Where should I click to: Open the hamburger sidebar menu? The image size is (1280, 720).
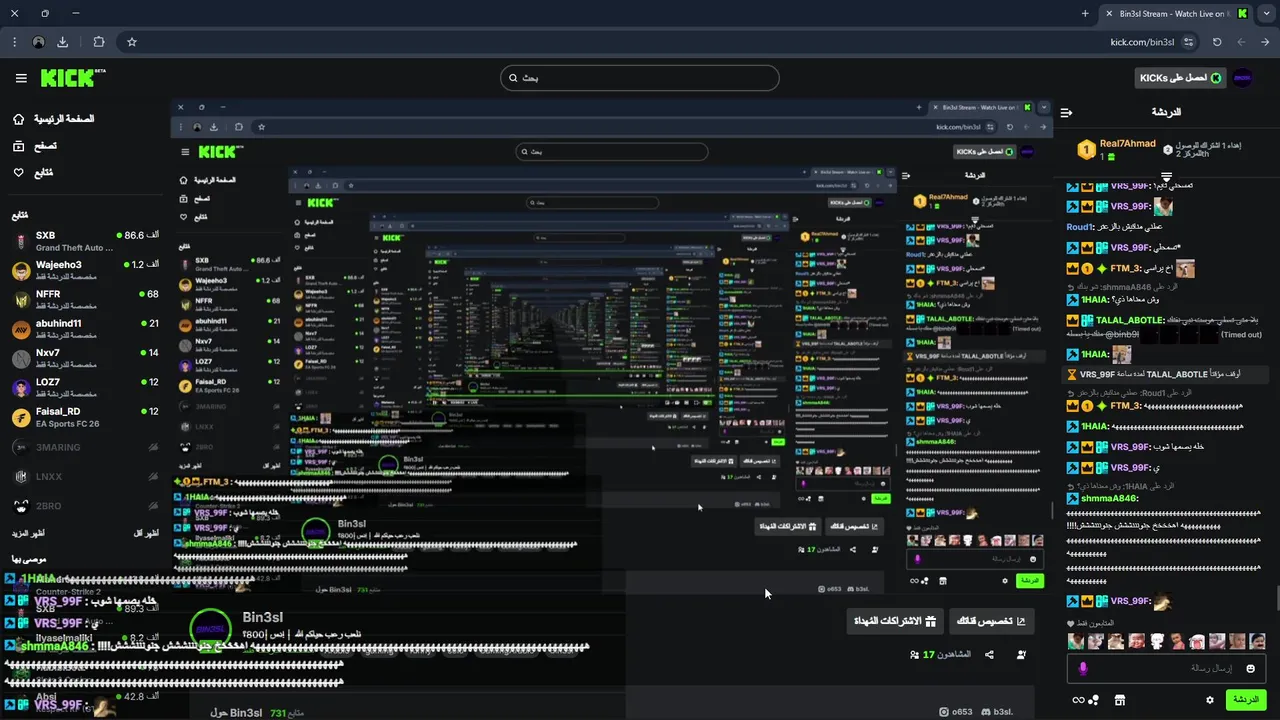[21, 78]
